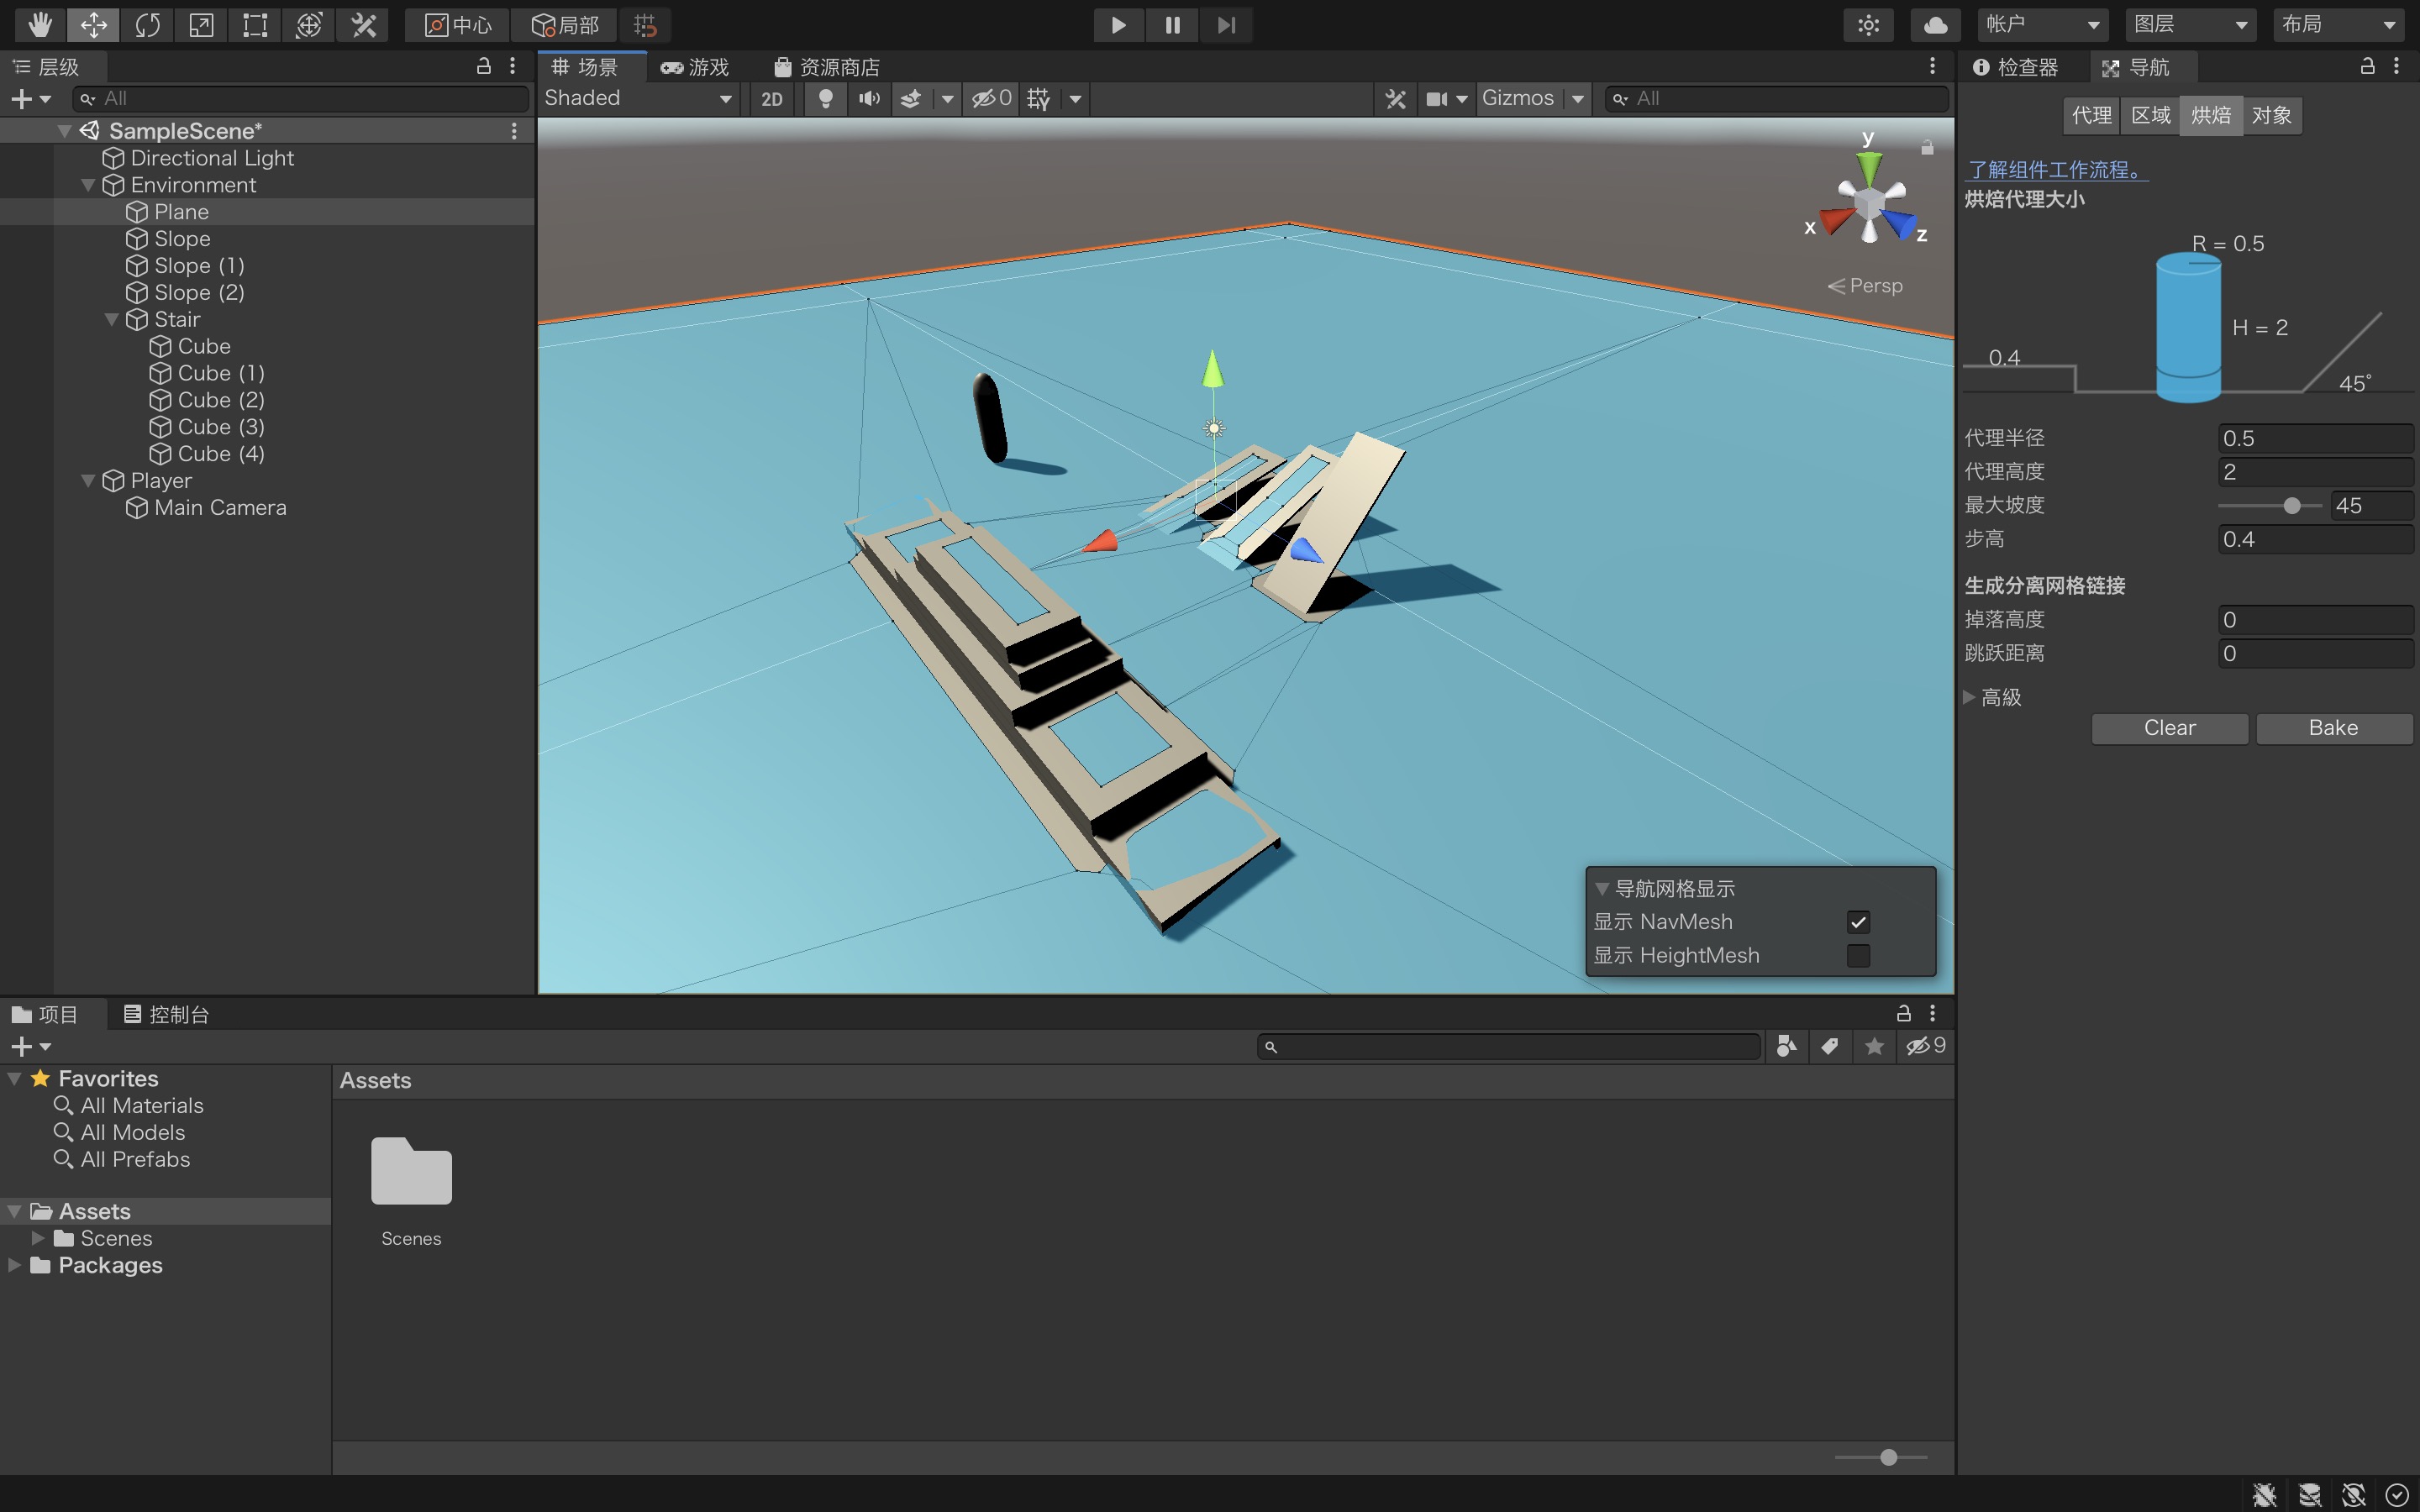Collapse the Stair hierarchy item
Screen dimensions: 2420x1512
(112, 320)
